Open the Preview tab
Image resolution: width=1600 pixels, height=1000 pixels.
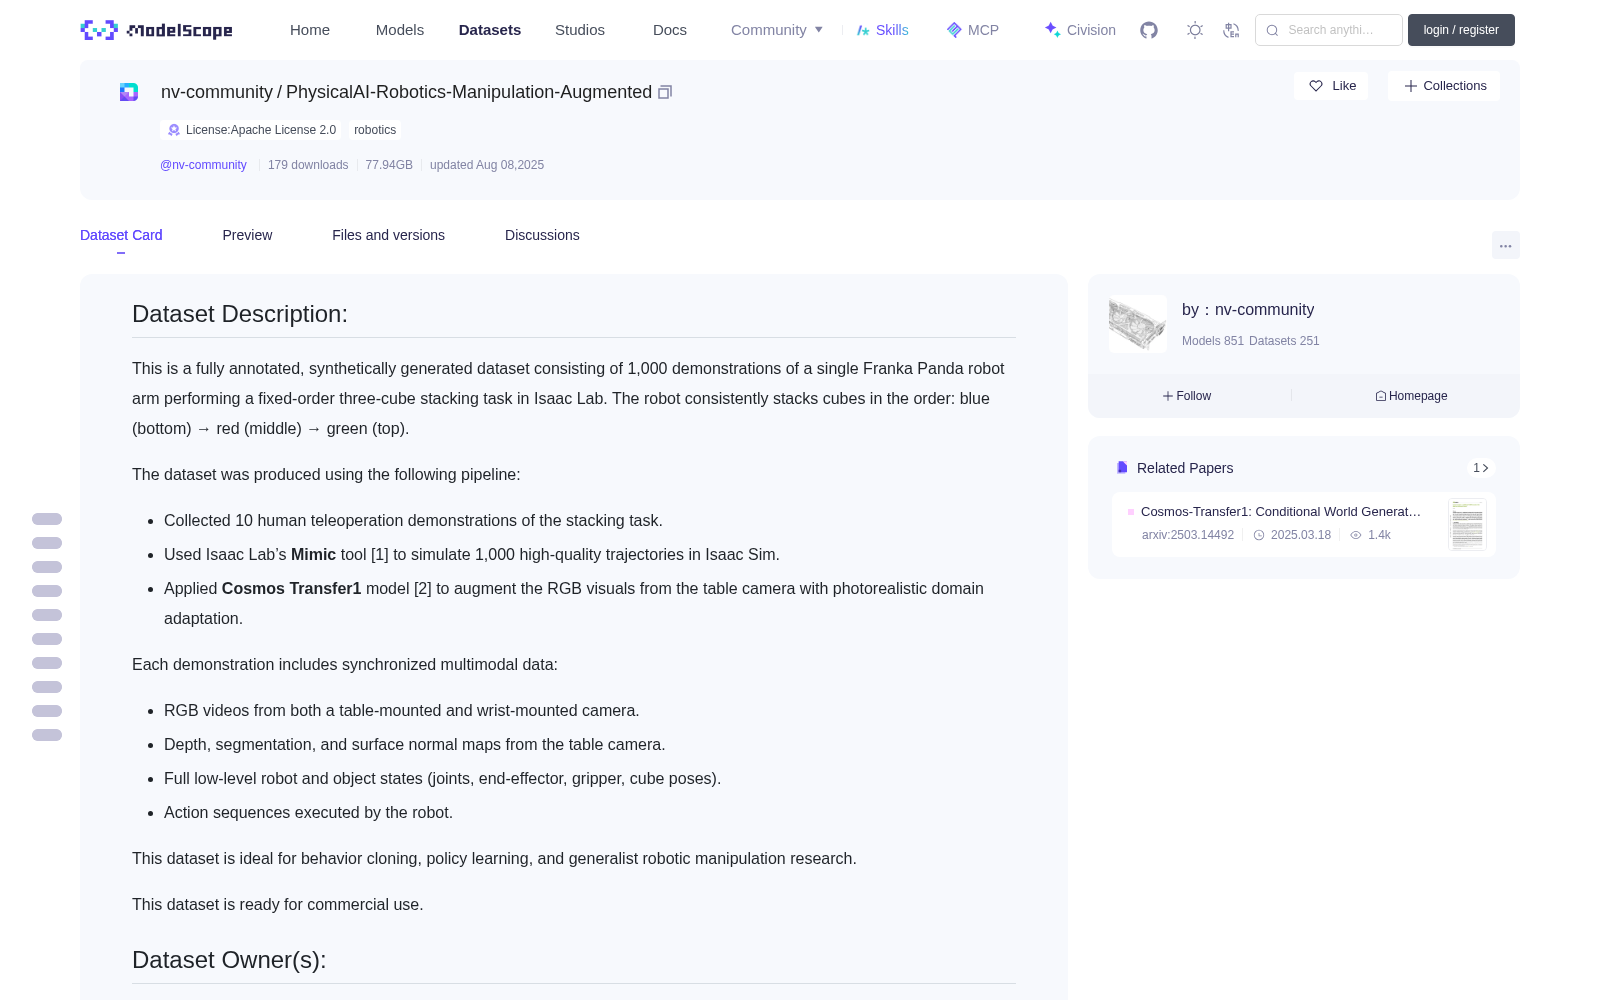pos(247,235)
